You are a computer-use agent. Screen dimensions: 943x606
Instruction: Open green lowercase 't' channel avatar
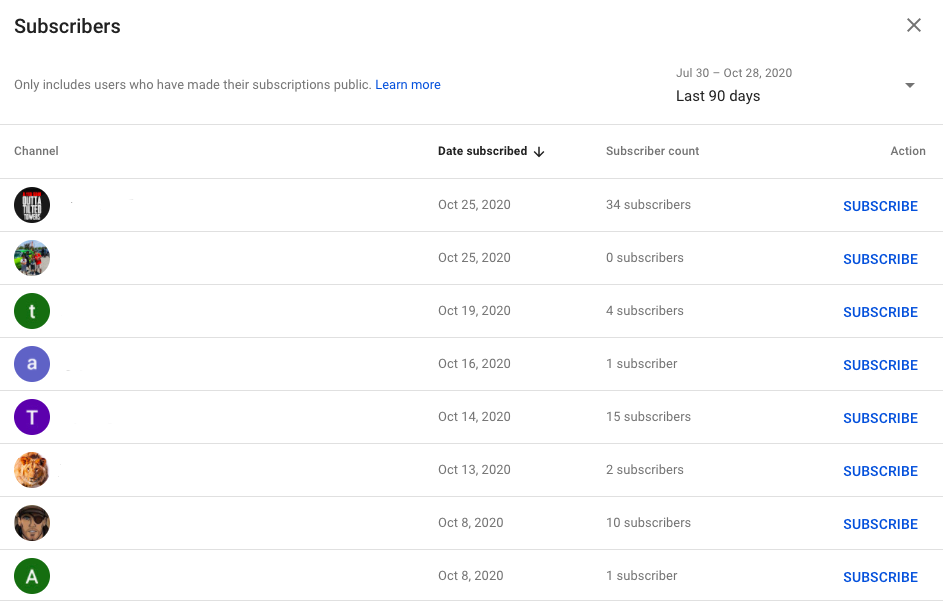[32, 311]
